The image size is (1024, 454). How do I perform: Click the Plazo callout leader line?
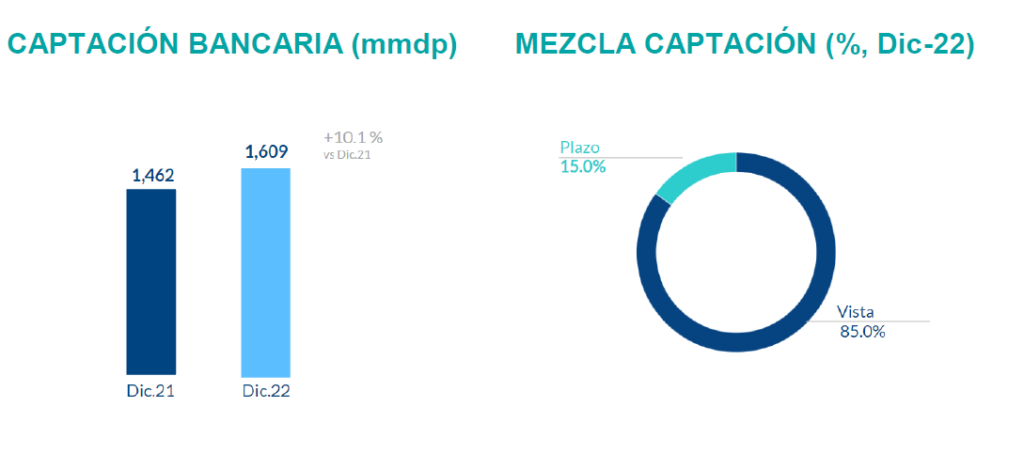(640, 158)
